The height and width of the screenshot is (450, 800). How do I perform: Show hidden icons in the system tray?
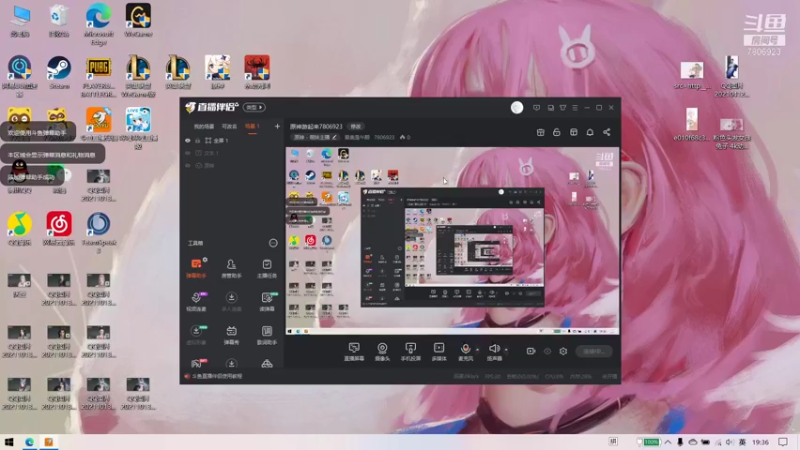668,442
